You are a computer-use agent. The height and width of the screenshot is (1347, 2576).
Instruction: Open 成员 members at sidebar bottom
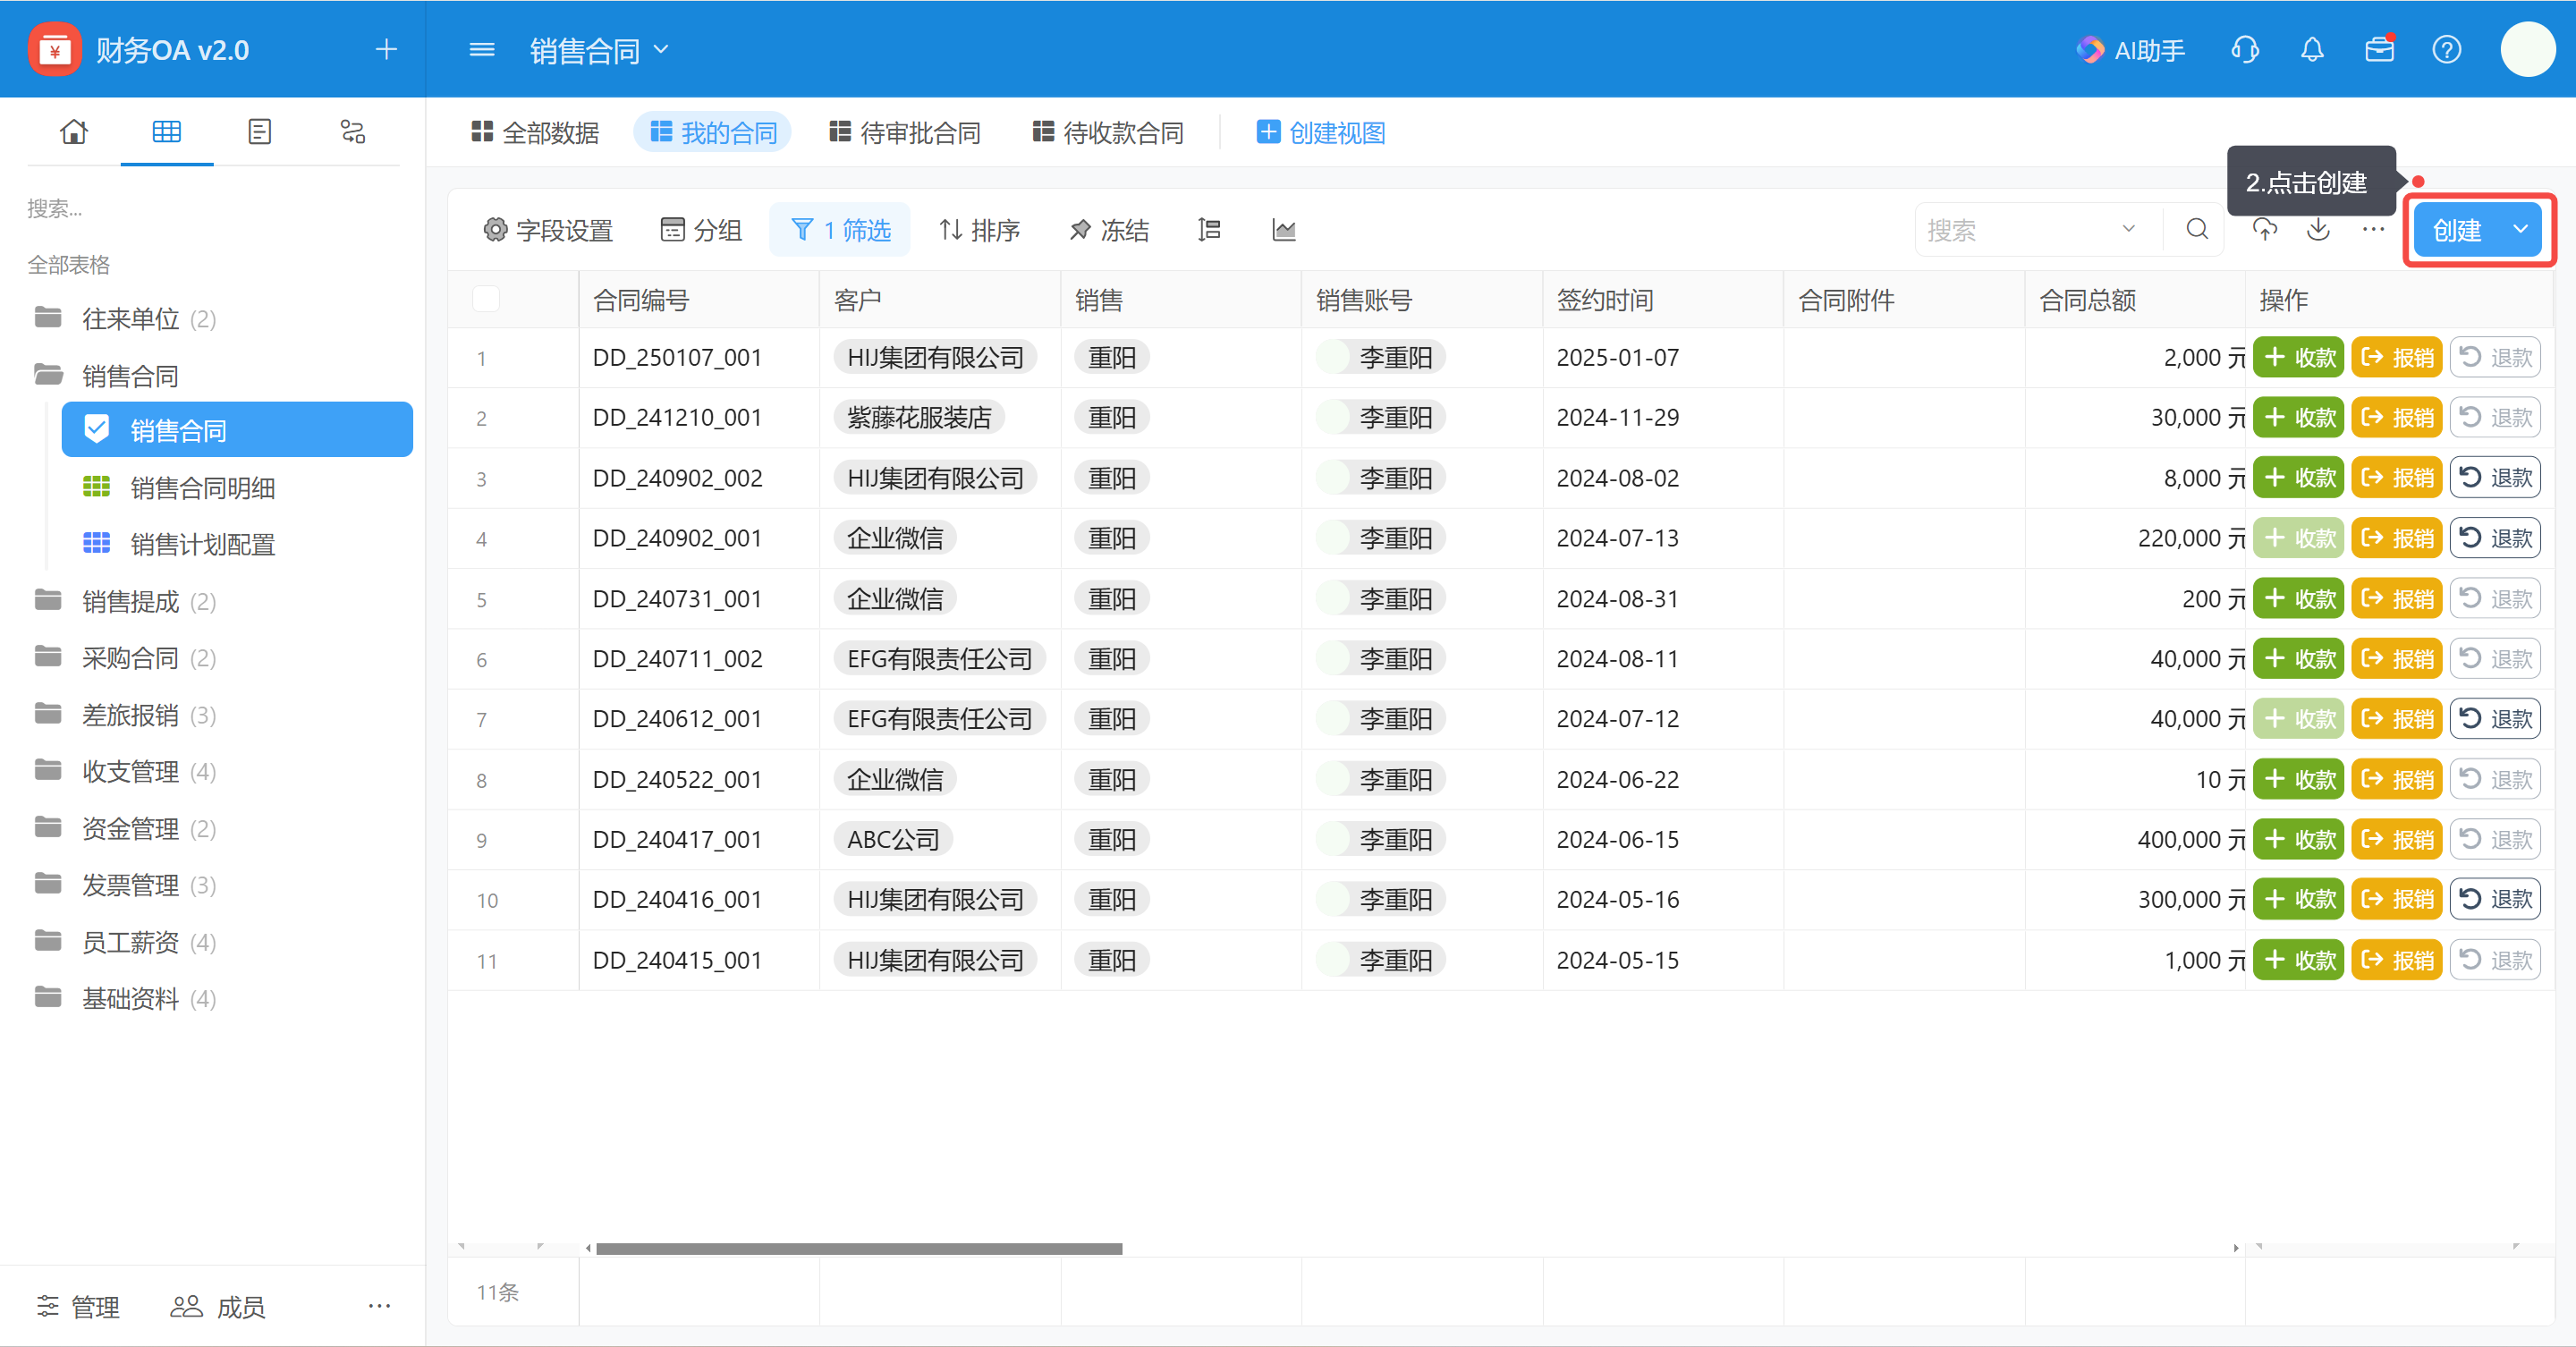tap(218, 1306)
